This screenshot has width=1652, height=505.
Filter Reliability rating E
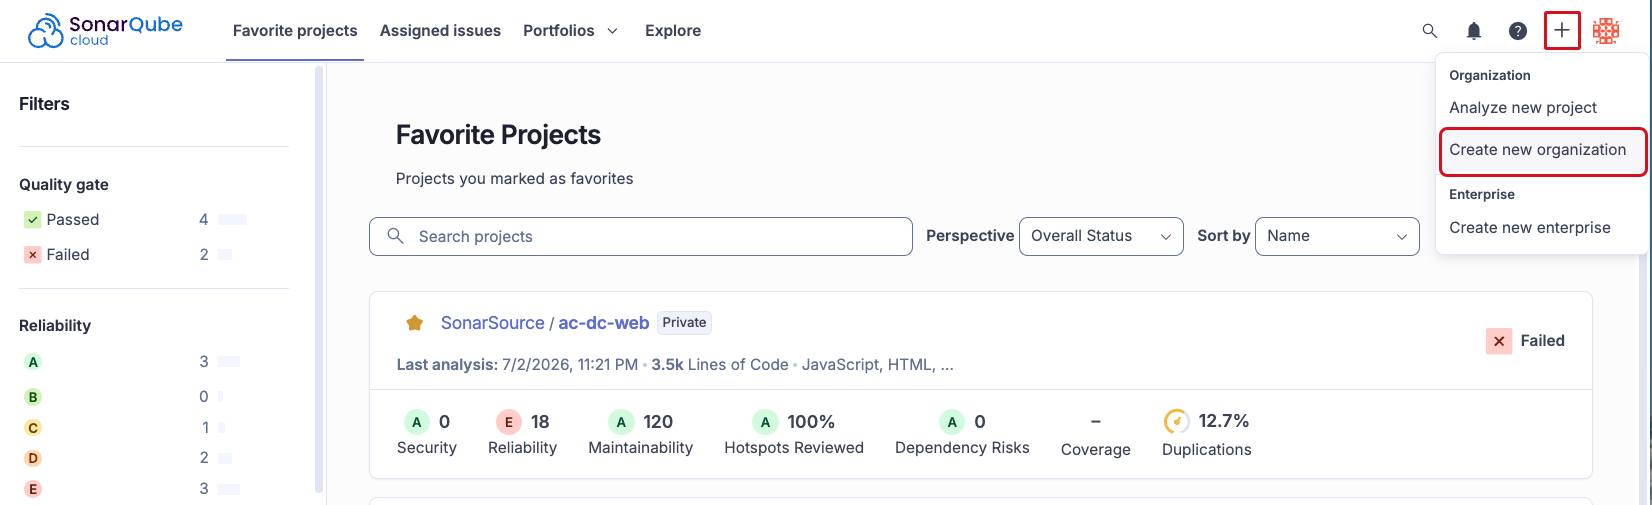(33, 489)
